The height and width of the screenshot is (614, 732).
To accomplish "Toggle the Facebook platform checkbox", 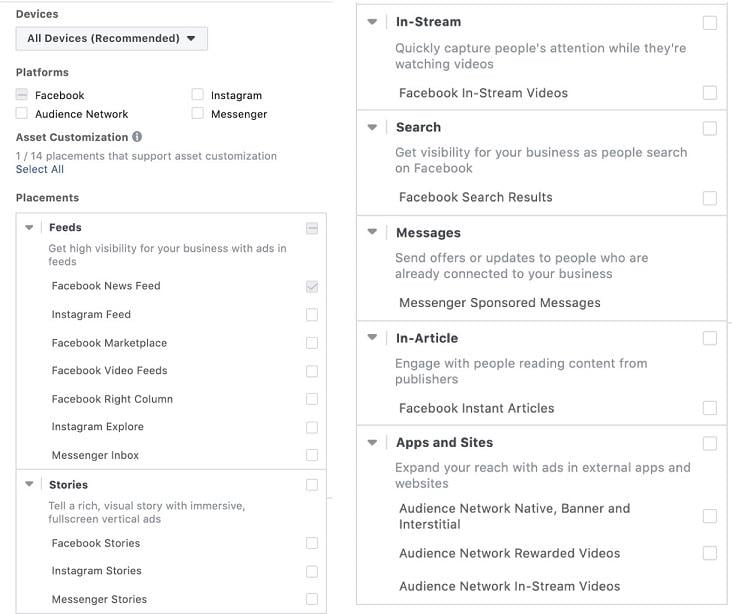I will pos(21,95).
